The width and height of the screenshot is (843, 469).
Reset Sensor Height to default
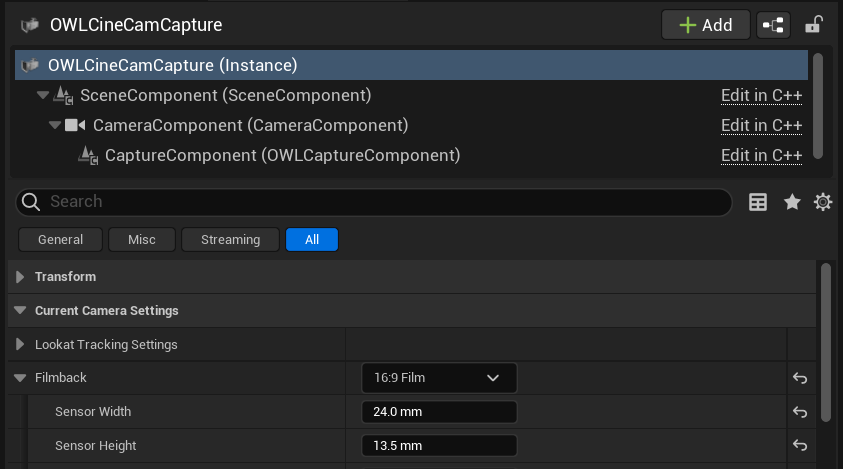[x=800, y=445]
